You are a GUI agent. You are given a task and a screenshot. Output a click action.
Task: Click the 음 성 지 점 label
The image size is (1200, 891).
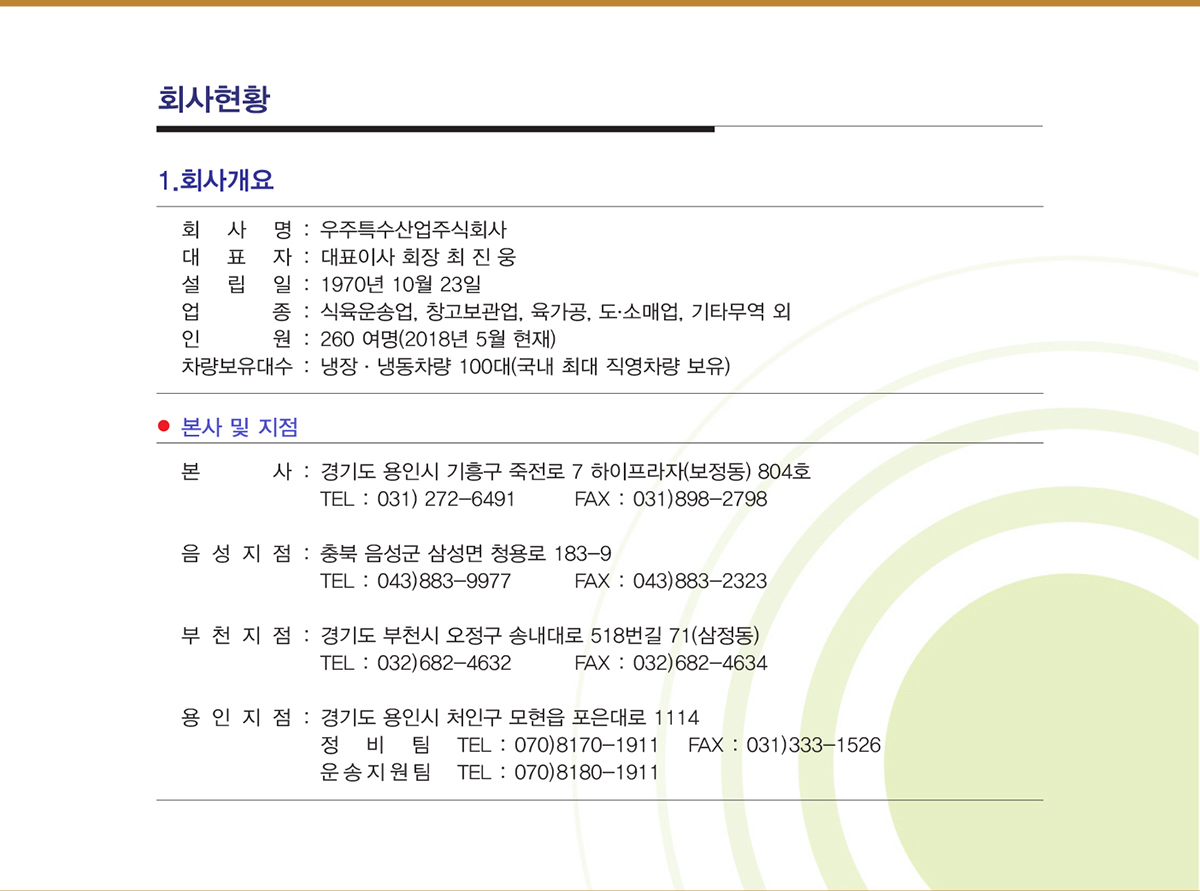[x=236, y=553]
